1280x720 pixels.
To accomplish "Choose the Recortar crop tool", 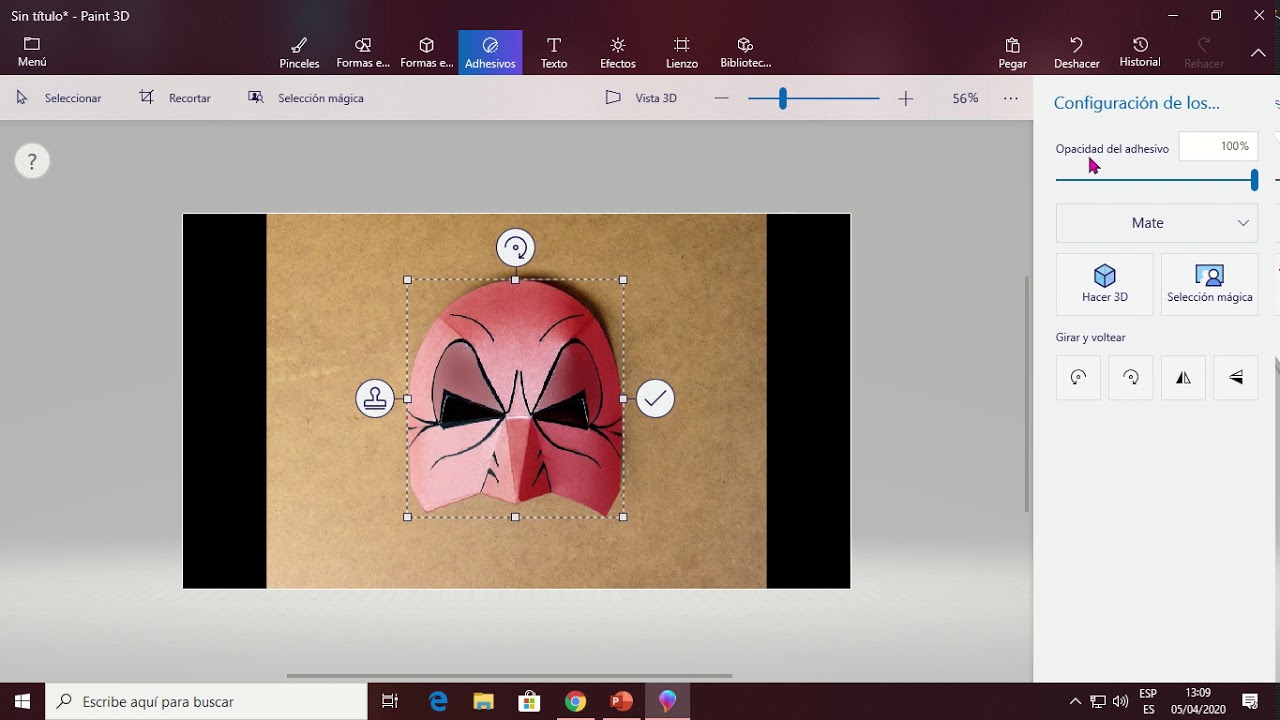I will click(175, 98).
